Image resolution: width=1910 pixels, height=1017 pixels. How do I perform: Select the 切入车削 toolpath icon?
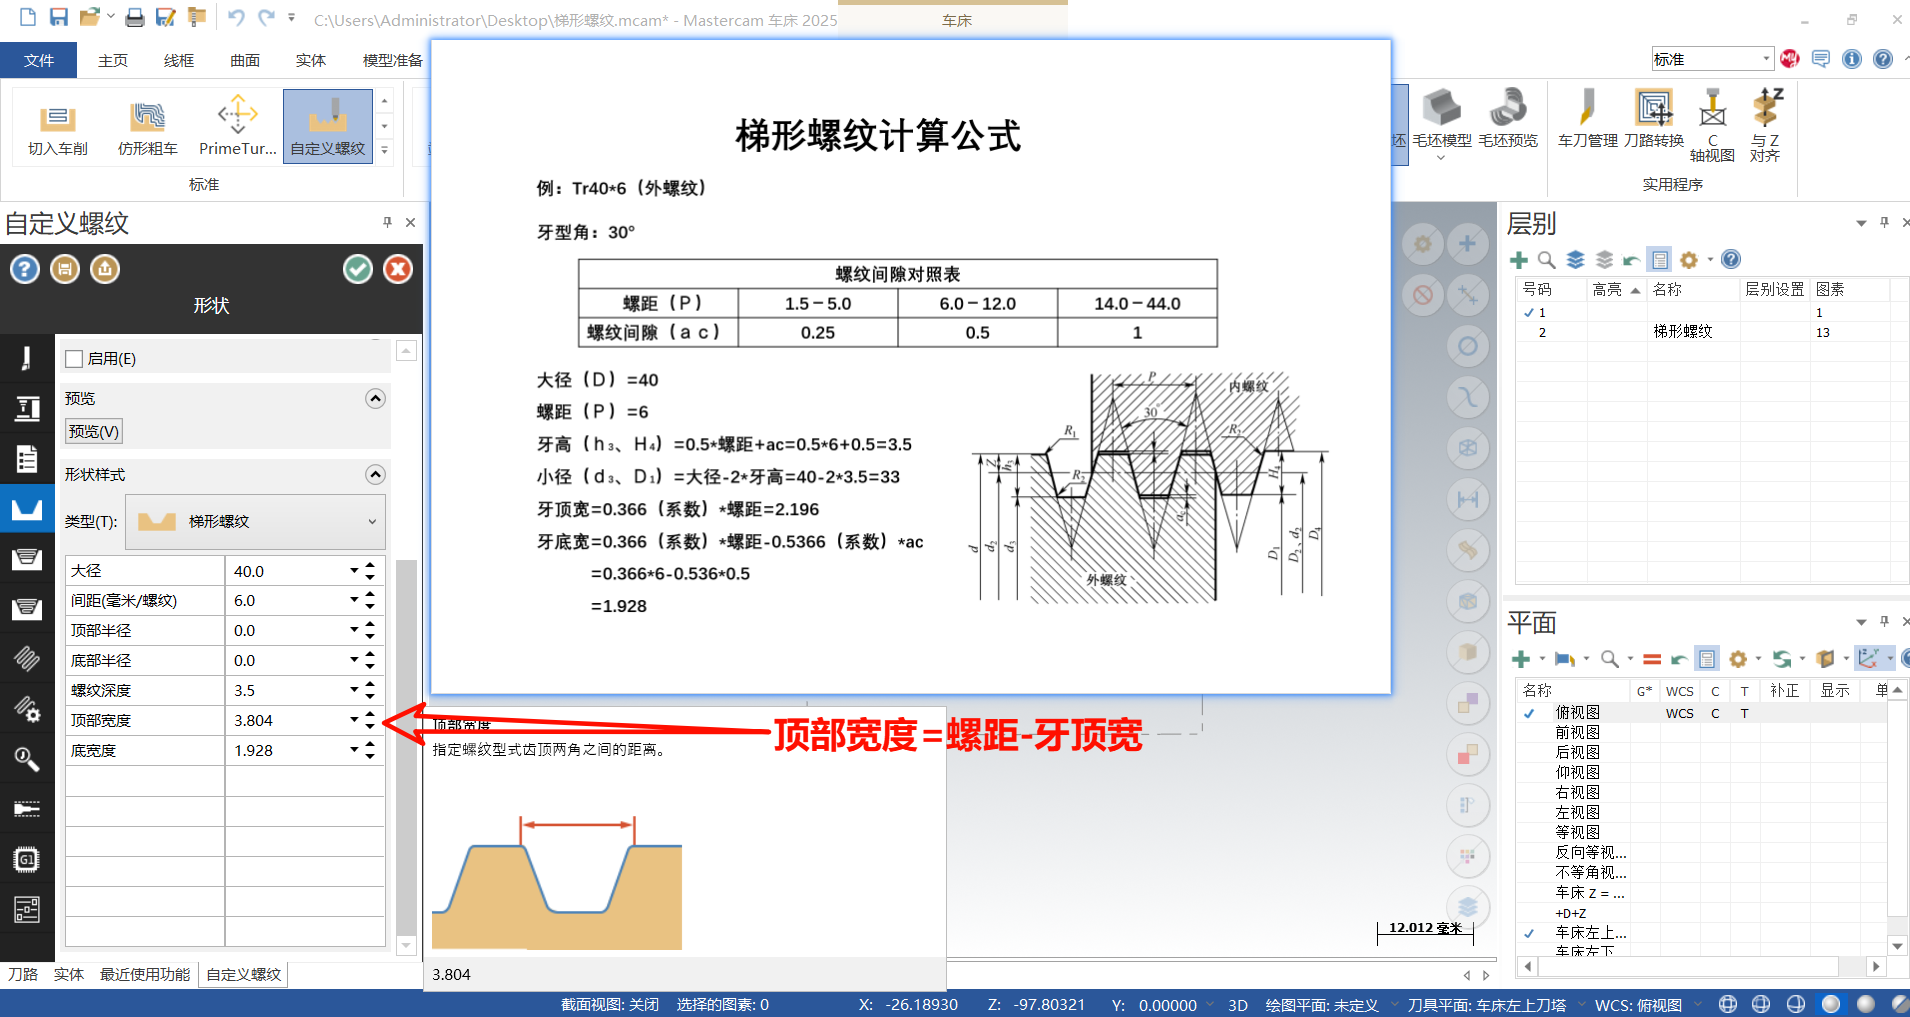[58, 127]
